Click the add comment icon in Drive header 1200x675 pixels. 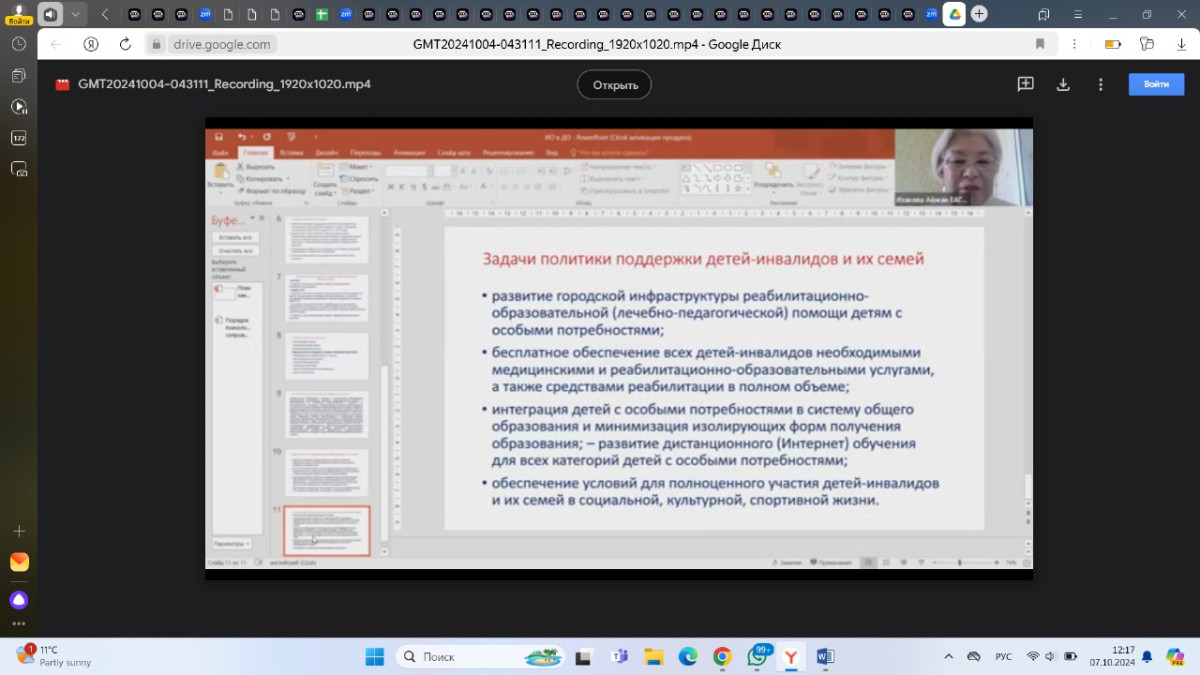[x=1025, y=85]
